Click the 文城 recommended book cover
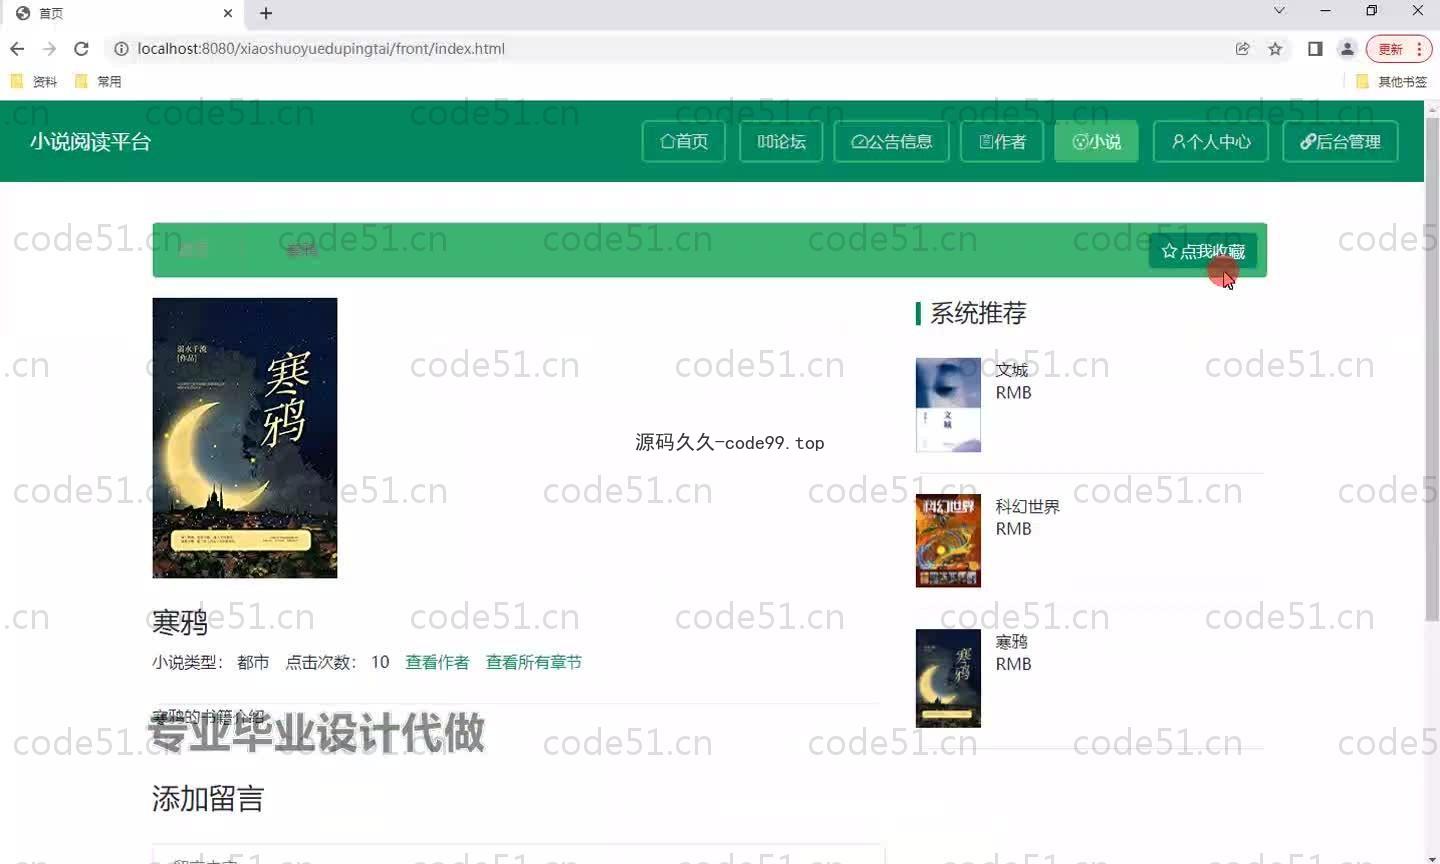 coord(948,405)
